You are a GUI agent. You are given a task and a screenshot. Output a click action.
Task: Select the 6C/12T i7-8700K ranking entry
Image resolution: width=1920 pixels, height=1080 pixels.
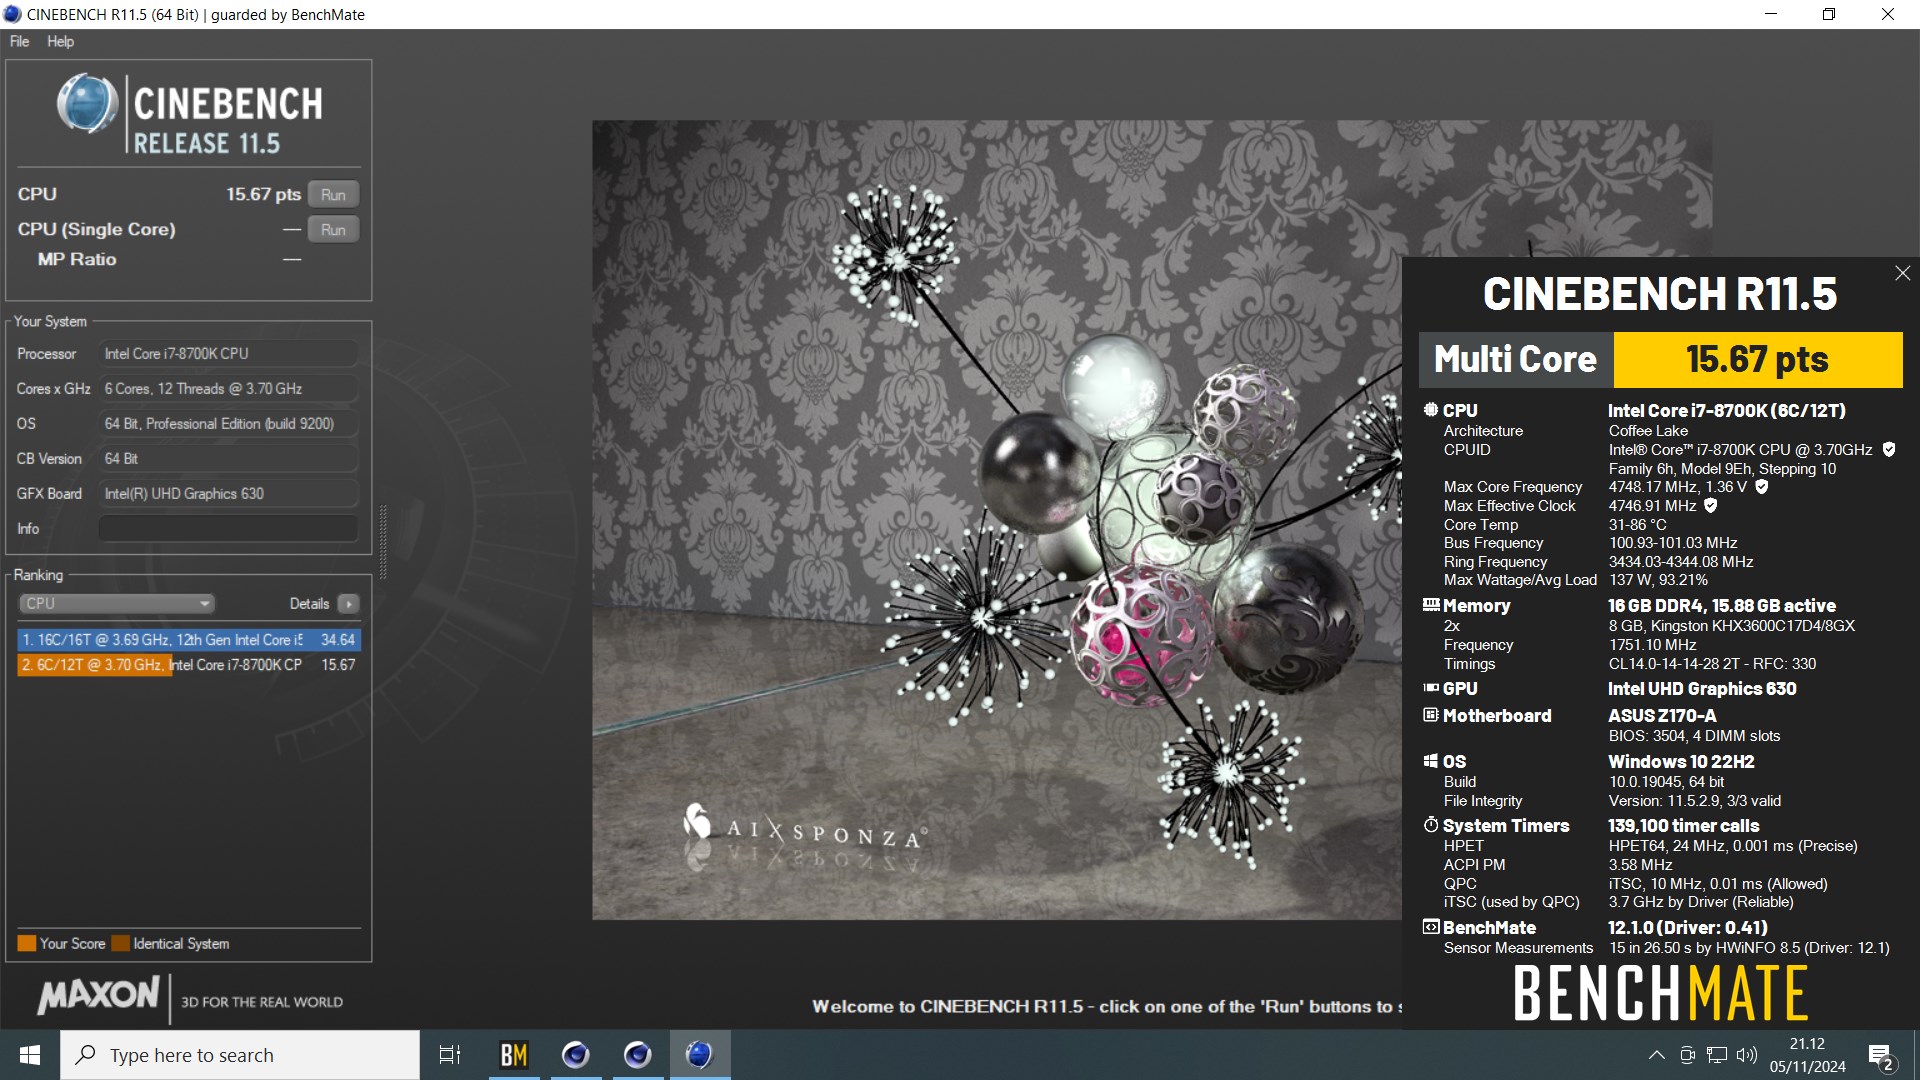point(188,665)
